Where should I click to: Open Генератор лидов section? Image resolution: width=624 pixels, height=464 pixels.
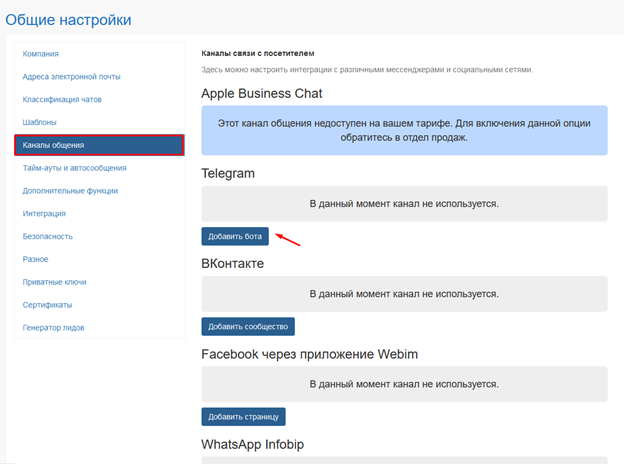coord(53,328)
